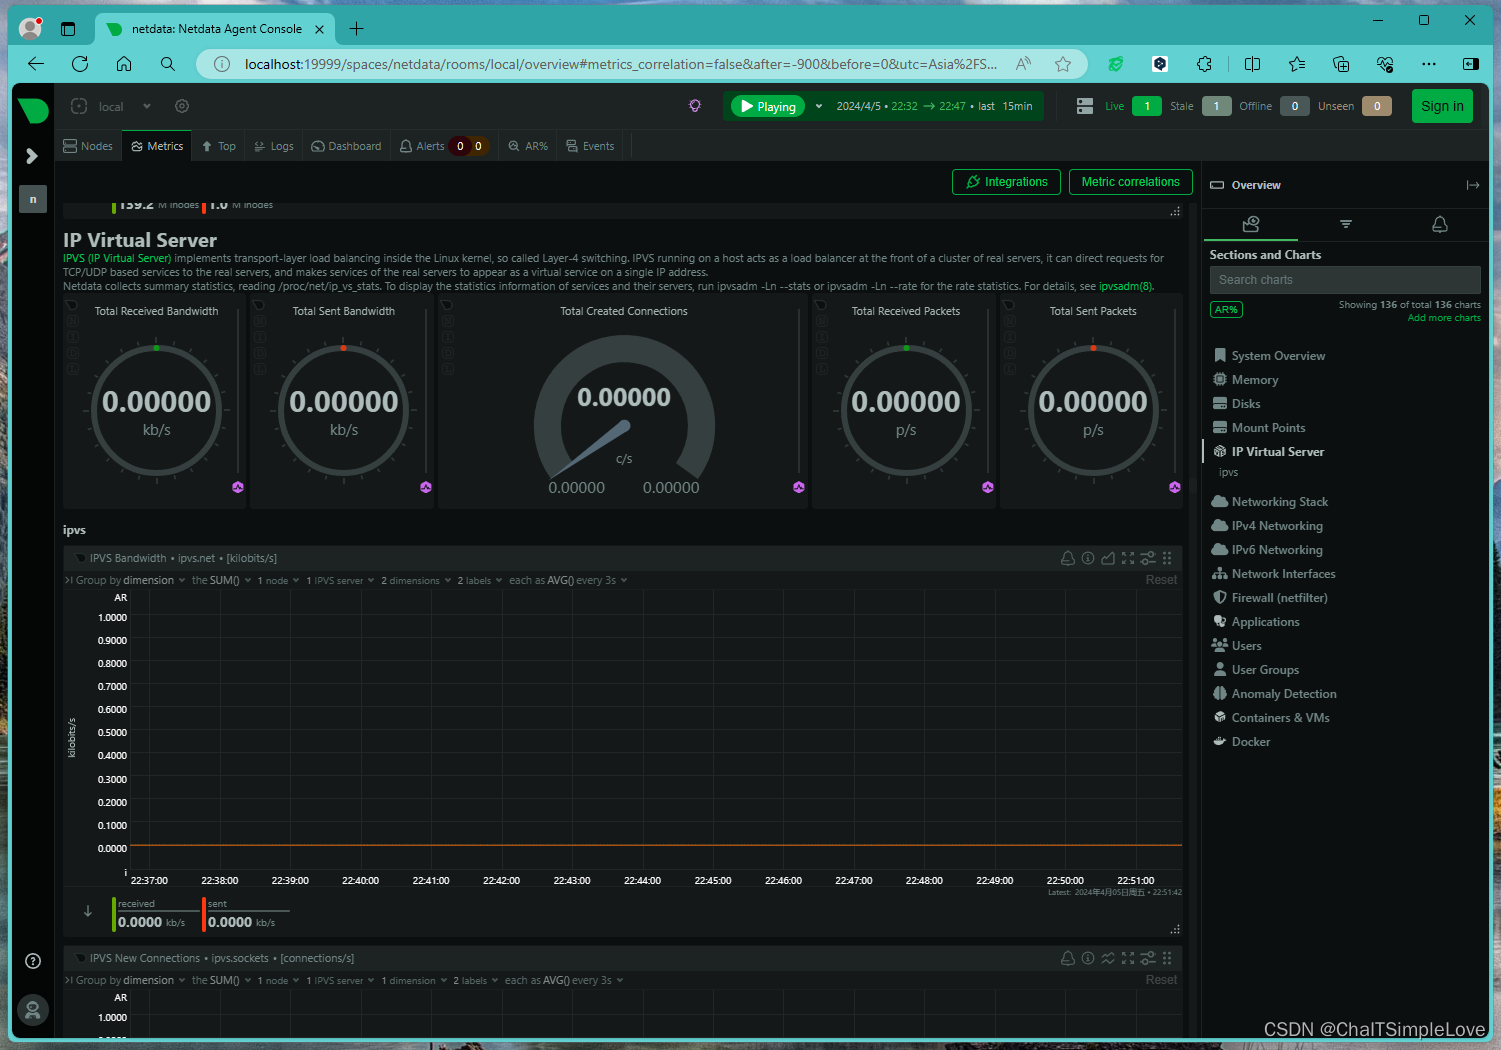Screen dimensions: 1501x1050
Task: Select Firewall (netfilter) section
Action: click(1279, 598)
